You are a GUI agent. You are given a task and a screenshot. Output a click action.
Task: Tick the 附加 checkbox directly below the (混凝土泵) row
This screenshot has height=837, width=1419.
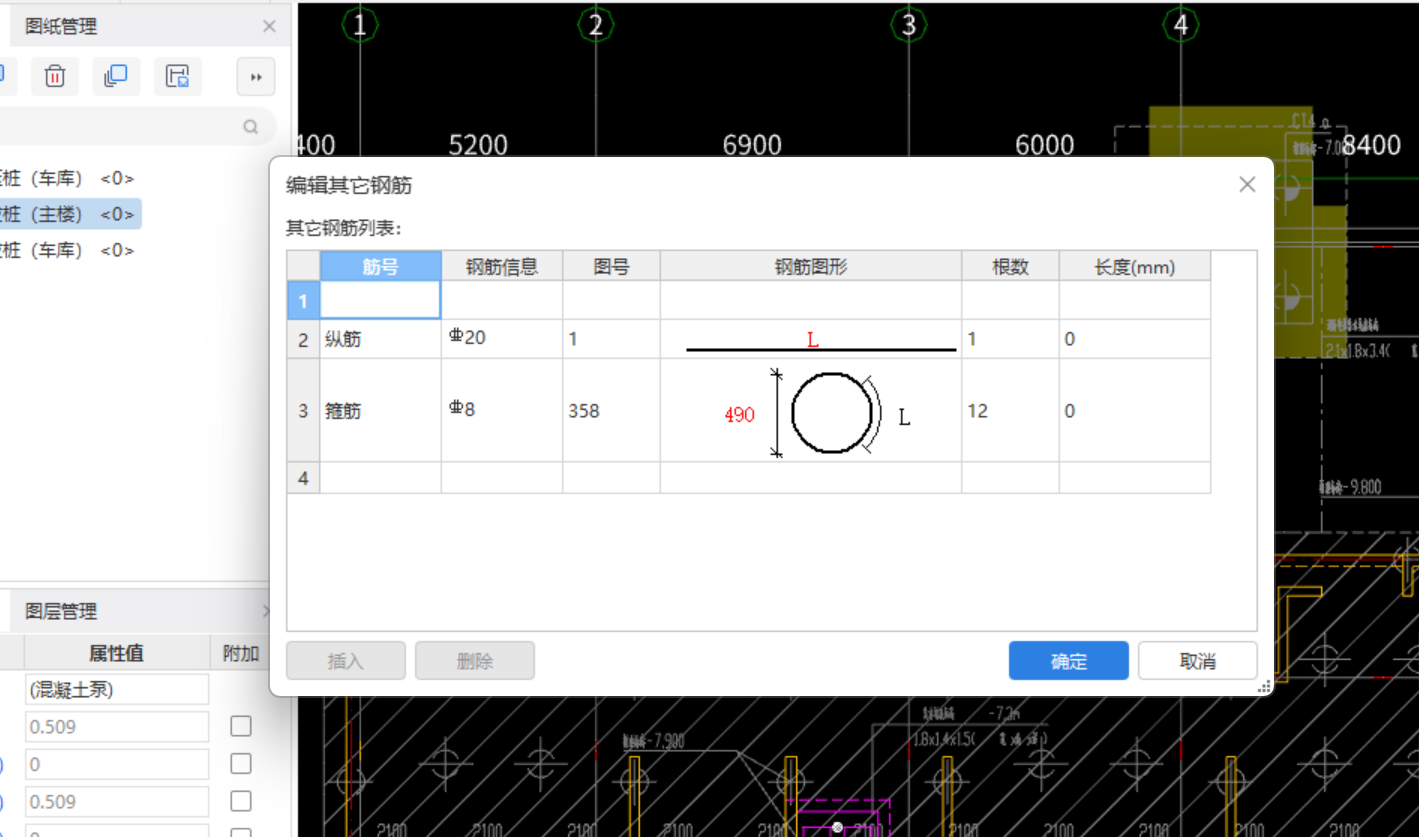[241, 726]
